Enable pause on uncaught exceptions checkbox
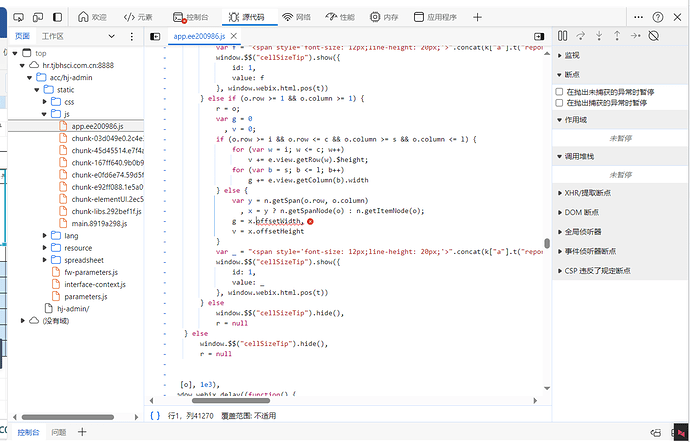Image resolution: width=690 pixels, height=442 pixels. pyautogui.click(x=560, y=91)
